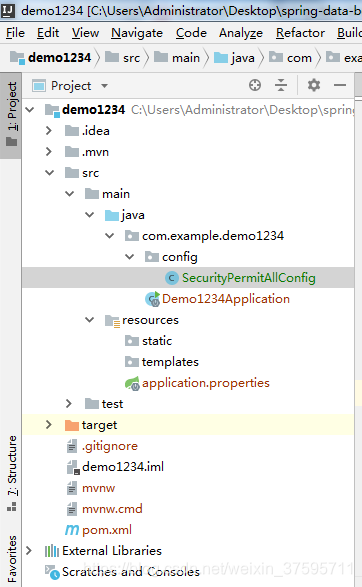Open the View menu
This screenshot has width=362, height=587.
pos(85,33)
